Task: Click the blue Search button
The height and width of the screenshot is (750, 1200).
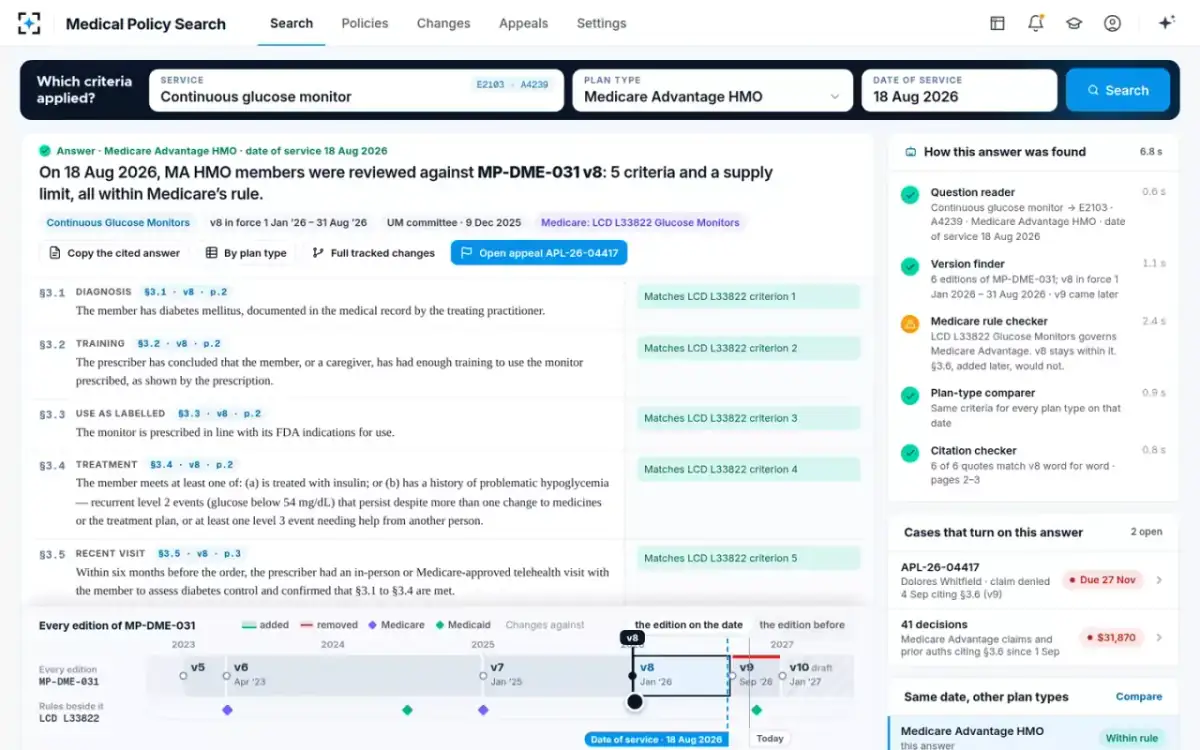Action: pos(1118,90)
